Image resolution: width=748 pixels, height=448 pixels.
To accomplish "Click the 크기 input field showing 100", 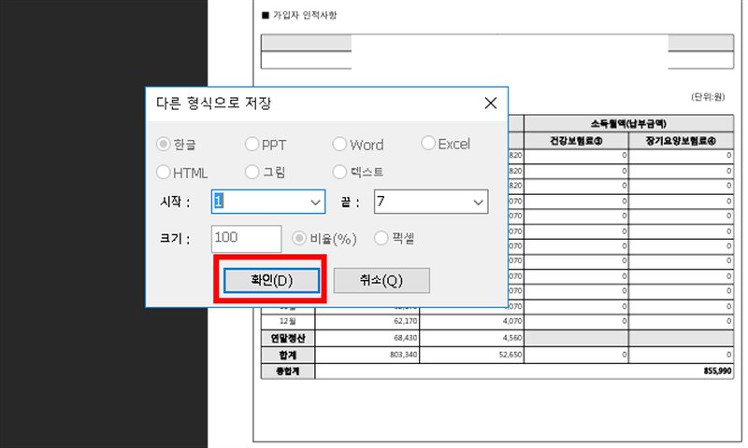I will pos(246,239).
